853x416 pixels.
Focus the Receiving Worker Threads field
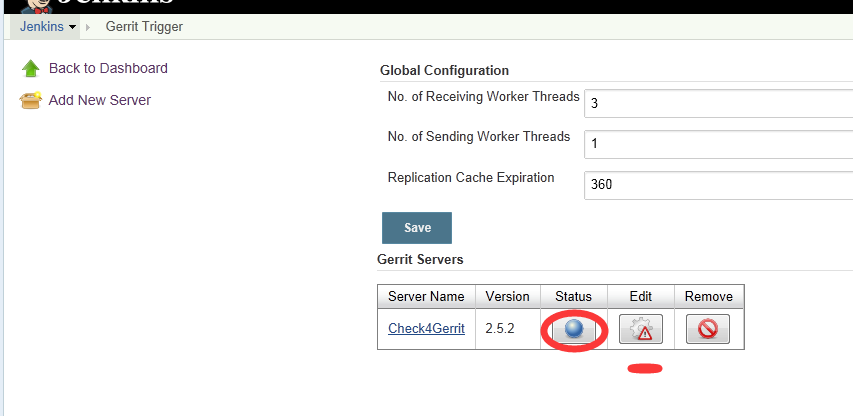(x=718, y=103)
